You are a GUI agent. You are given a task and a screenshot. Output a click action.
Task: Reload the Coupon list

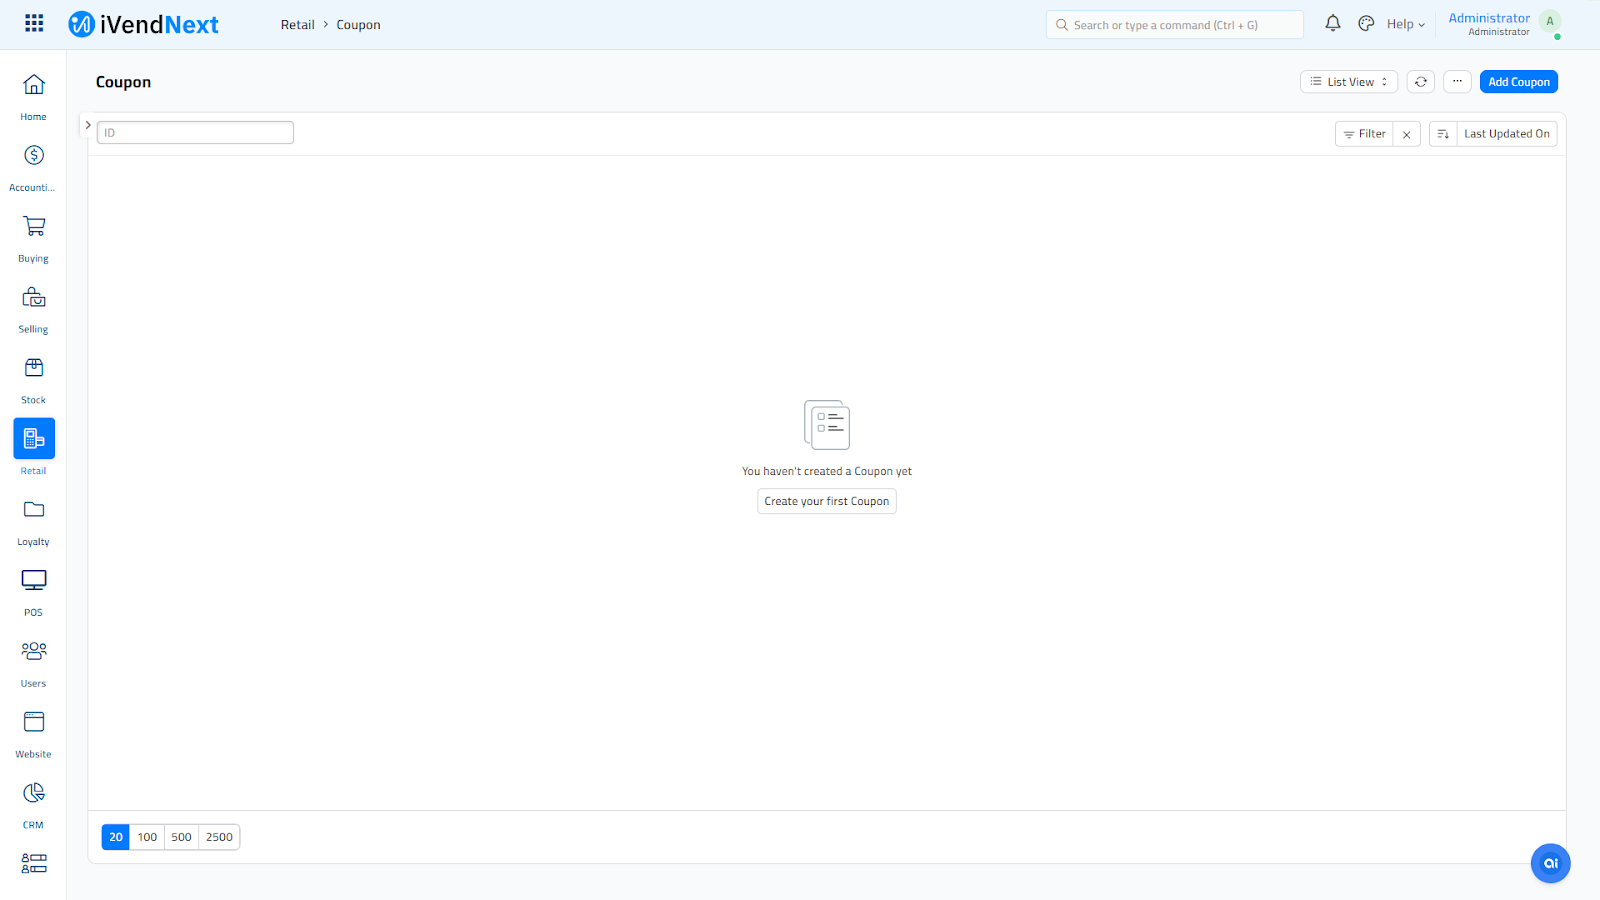[x=1420, y=82]
